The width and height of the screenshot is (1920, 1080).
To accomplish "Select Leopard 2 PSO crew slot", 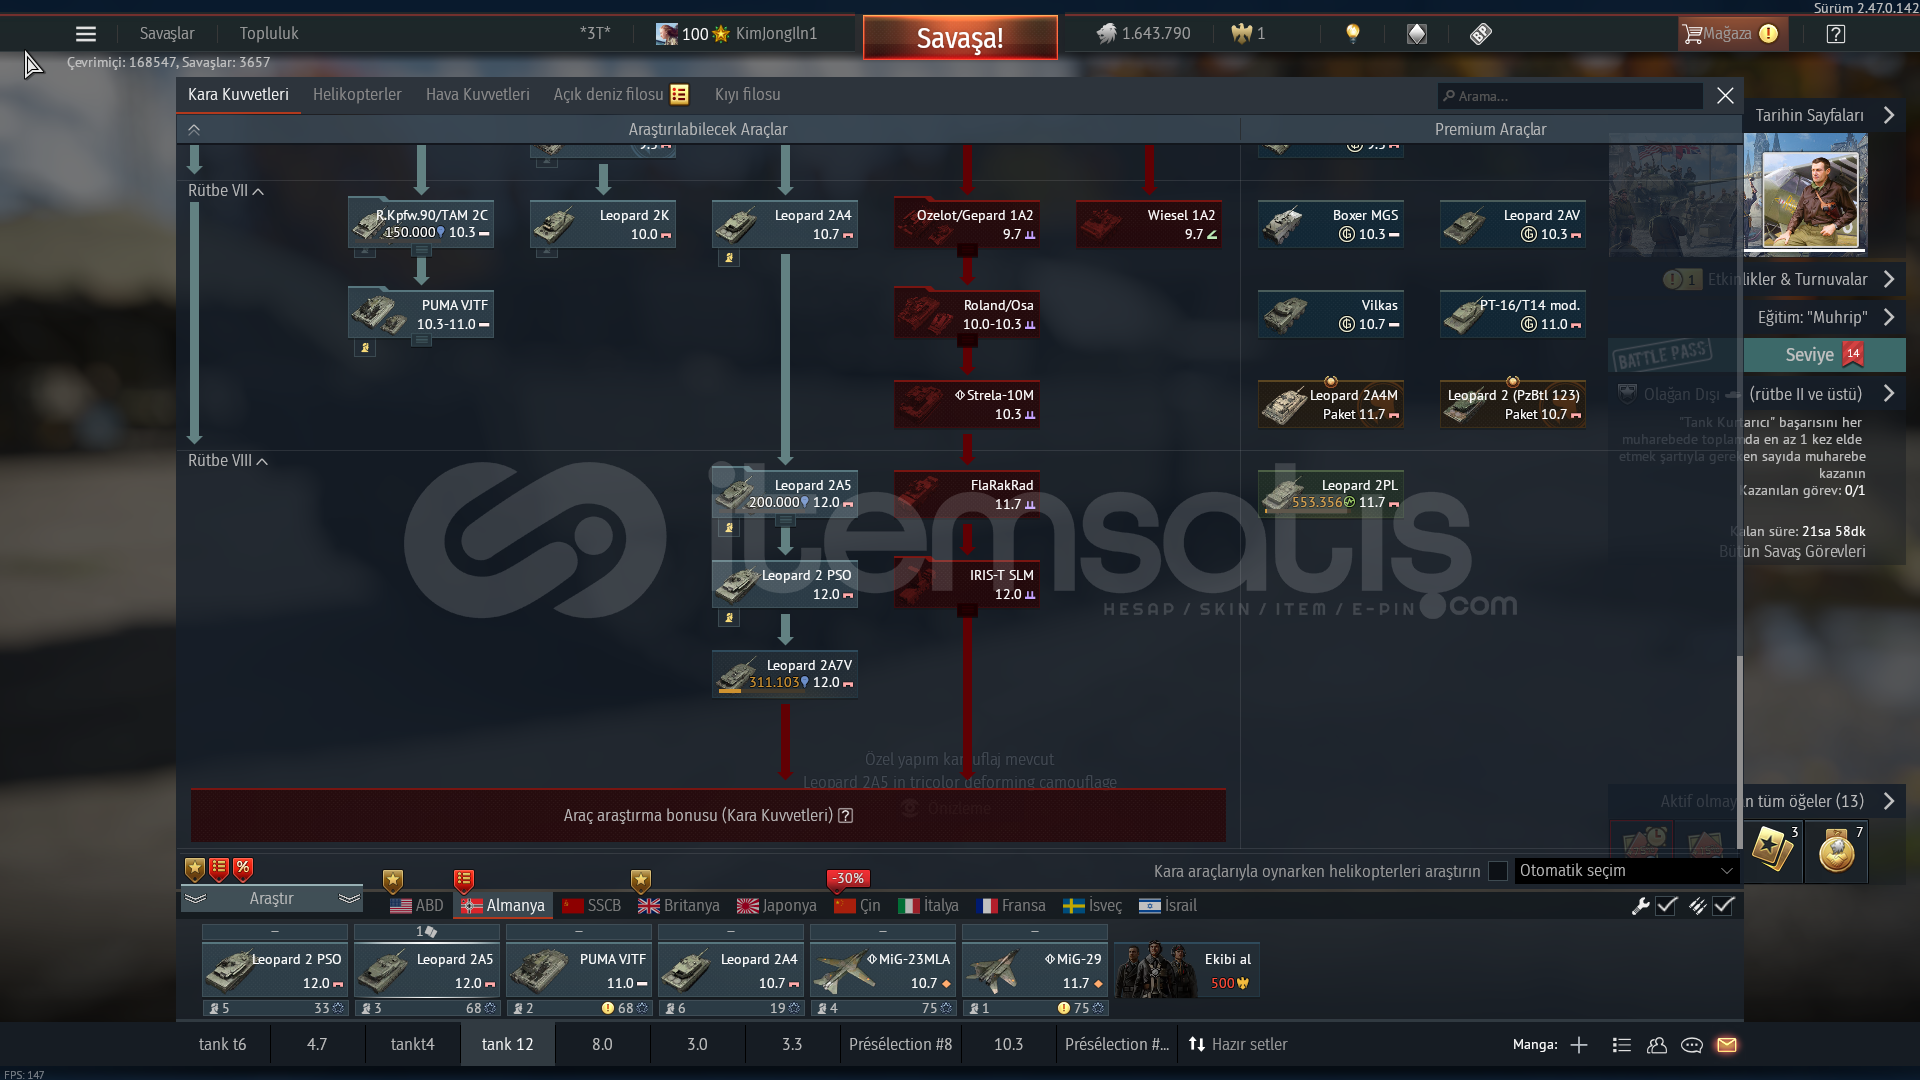I will click(275, 970).
